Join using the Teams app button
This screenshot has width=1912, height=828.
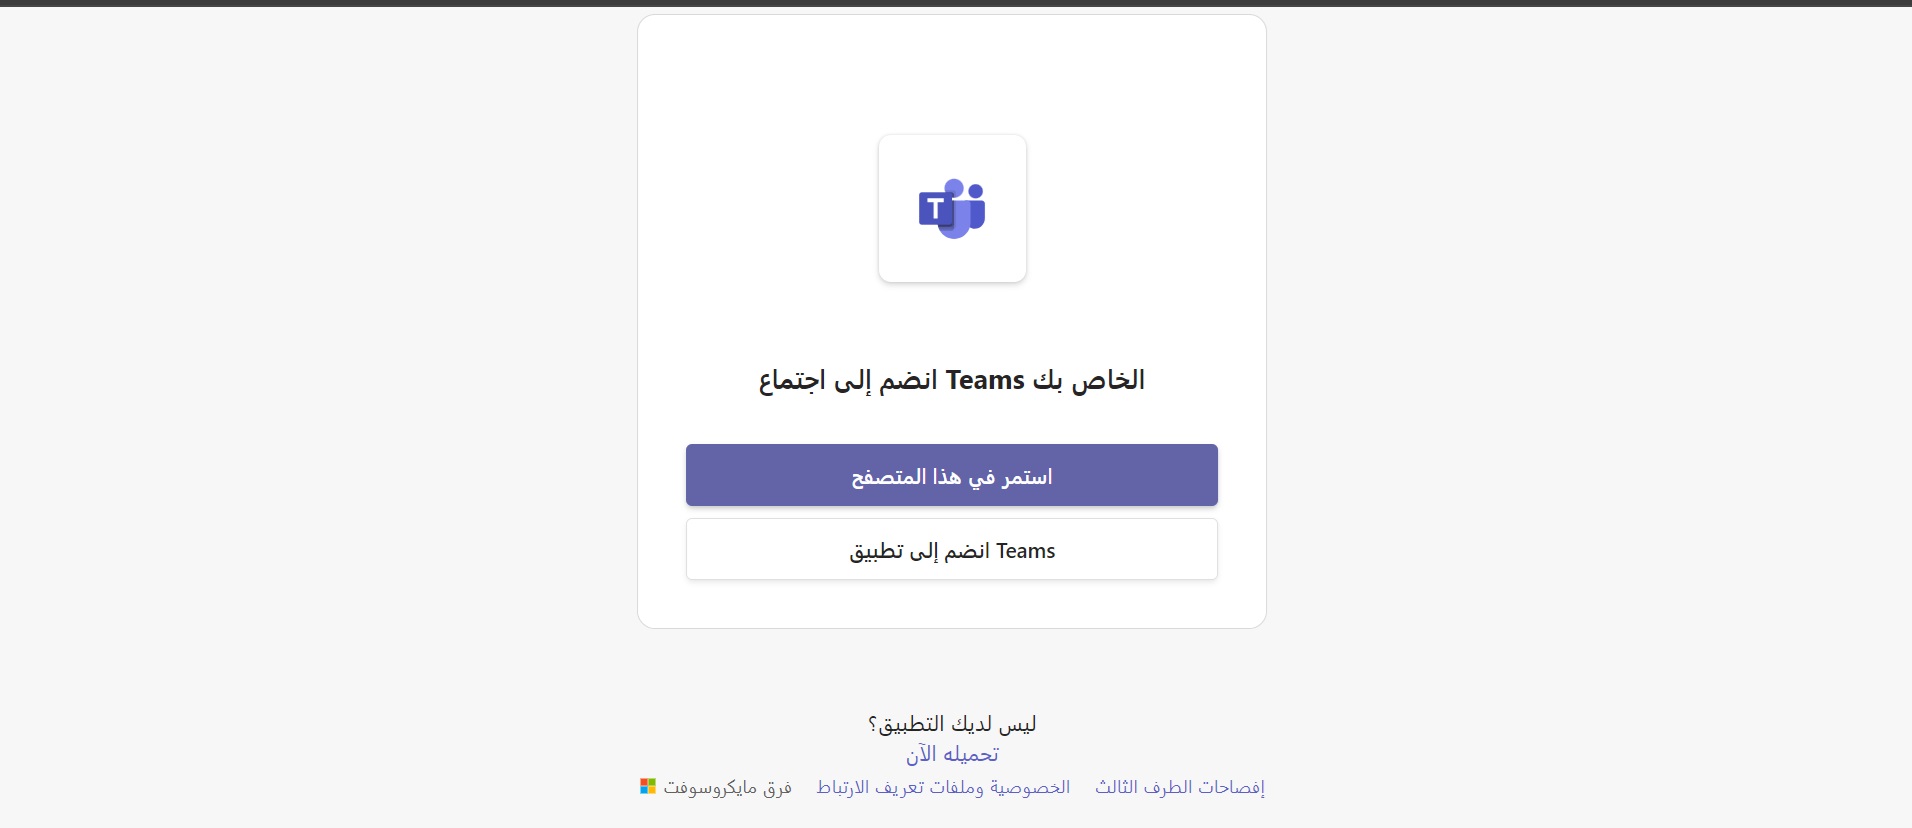tap(952, 549)
